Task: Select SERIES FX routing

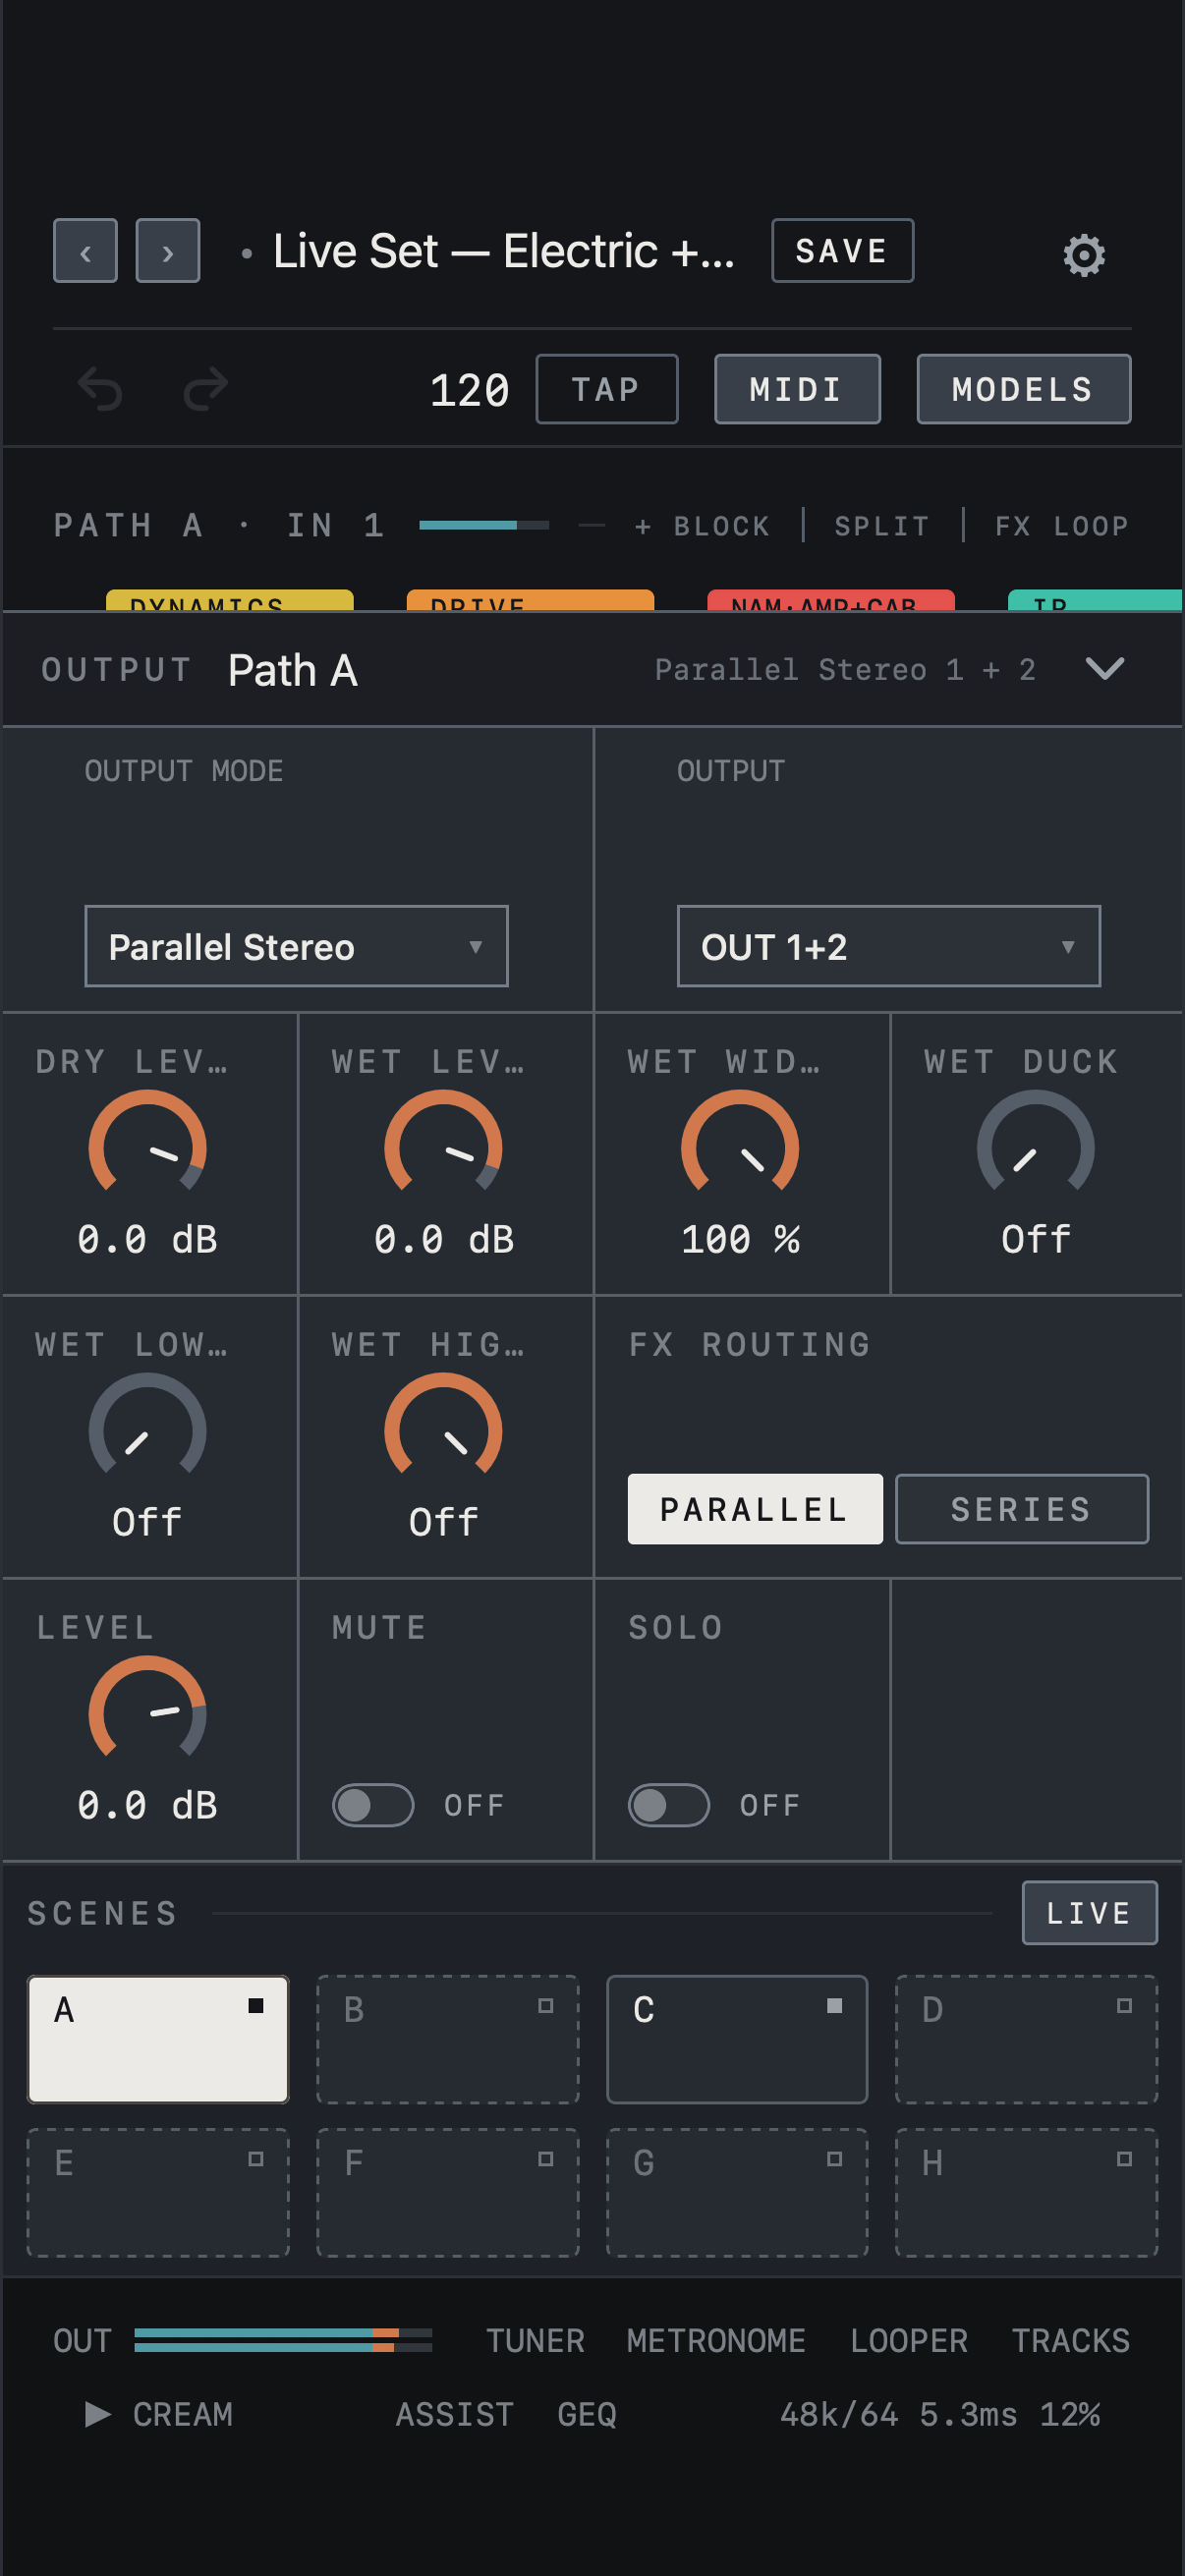Action: pos(1022,1509)
